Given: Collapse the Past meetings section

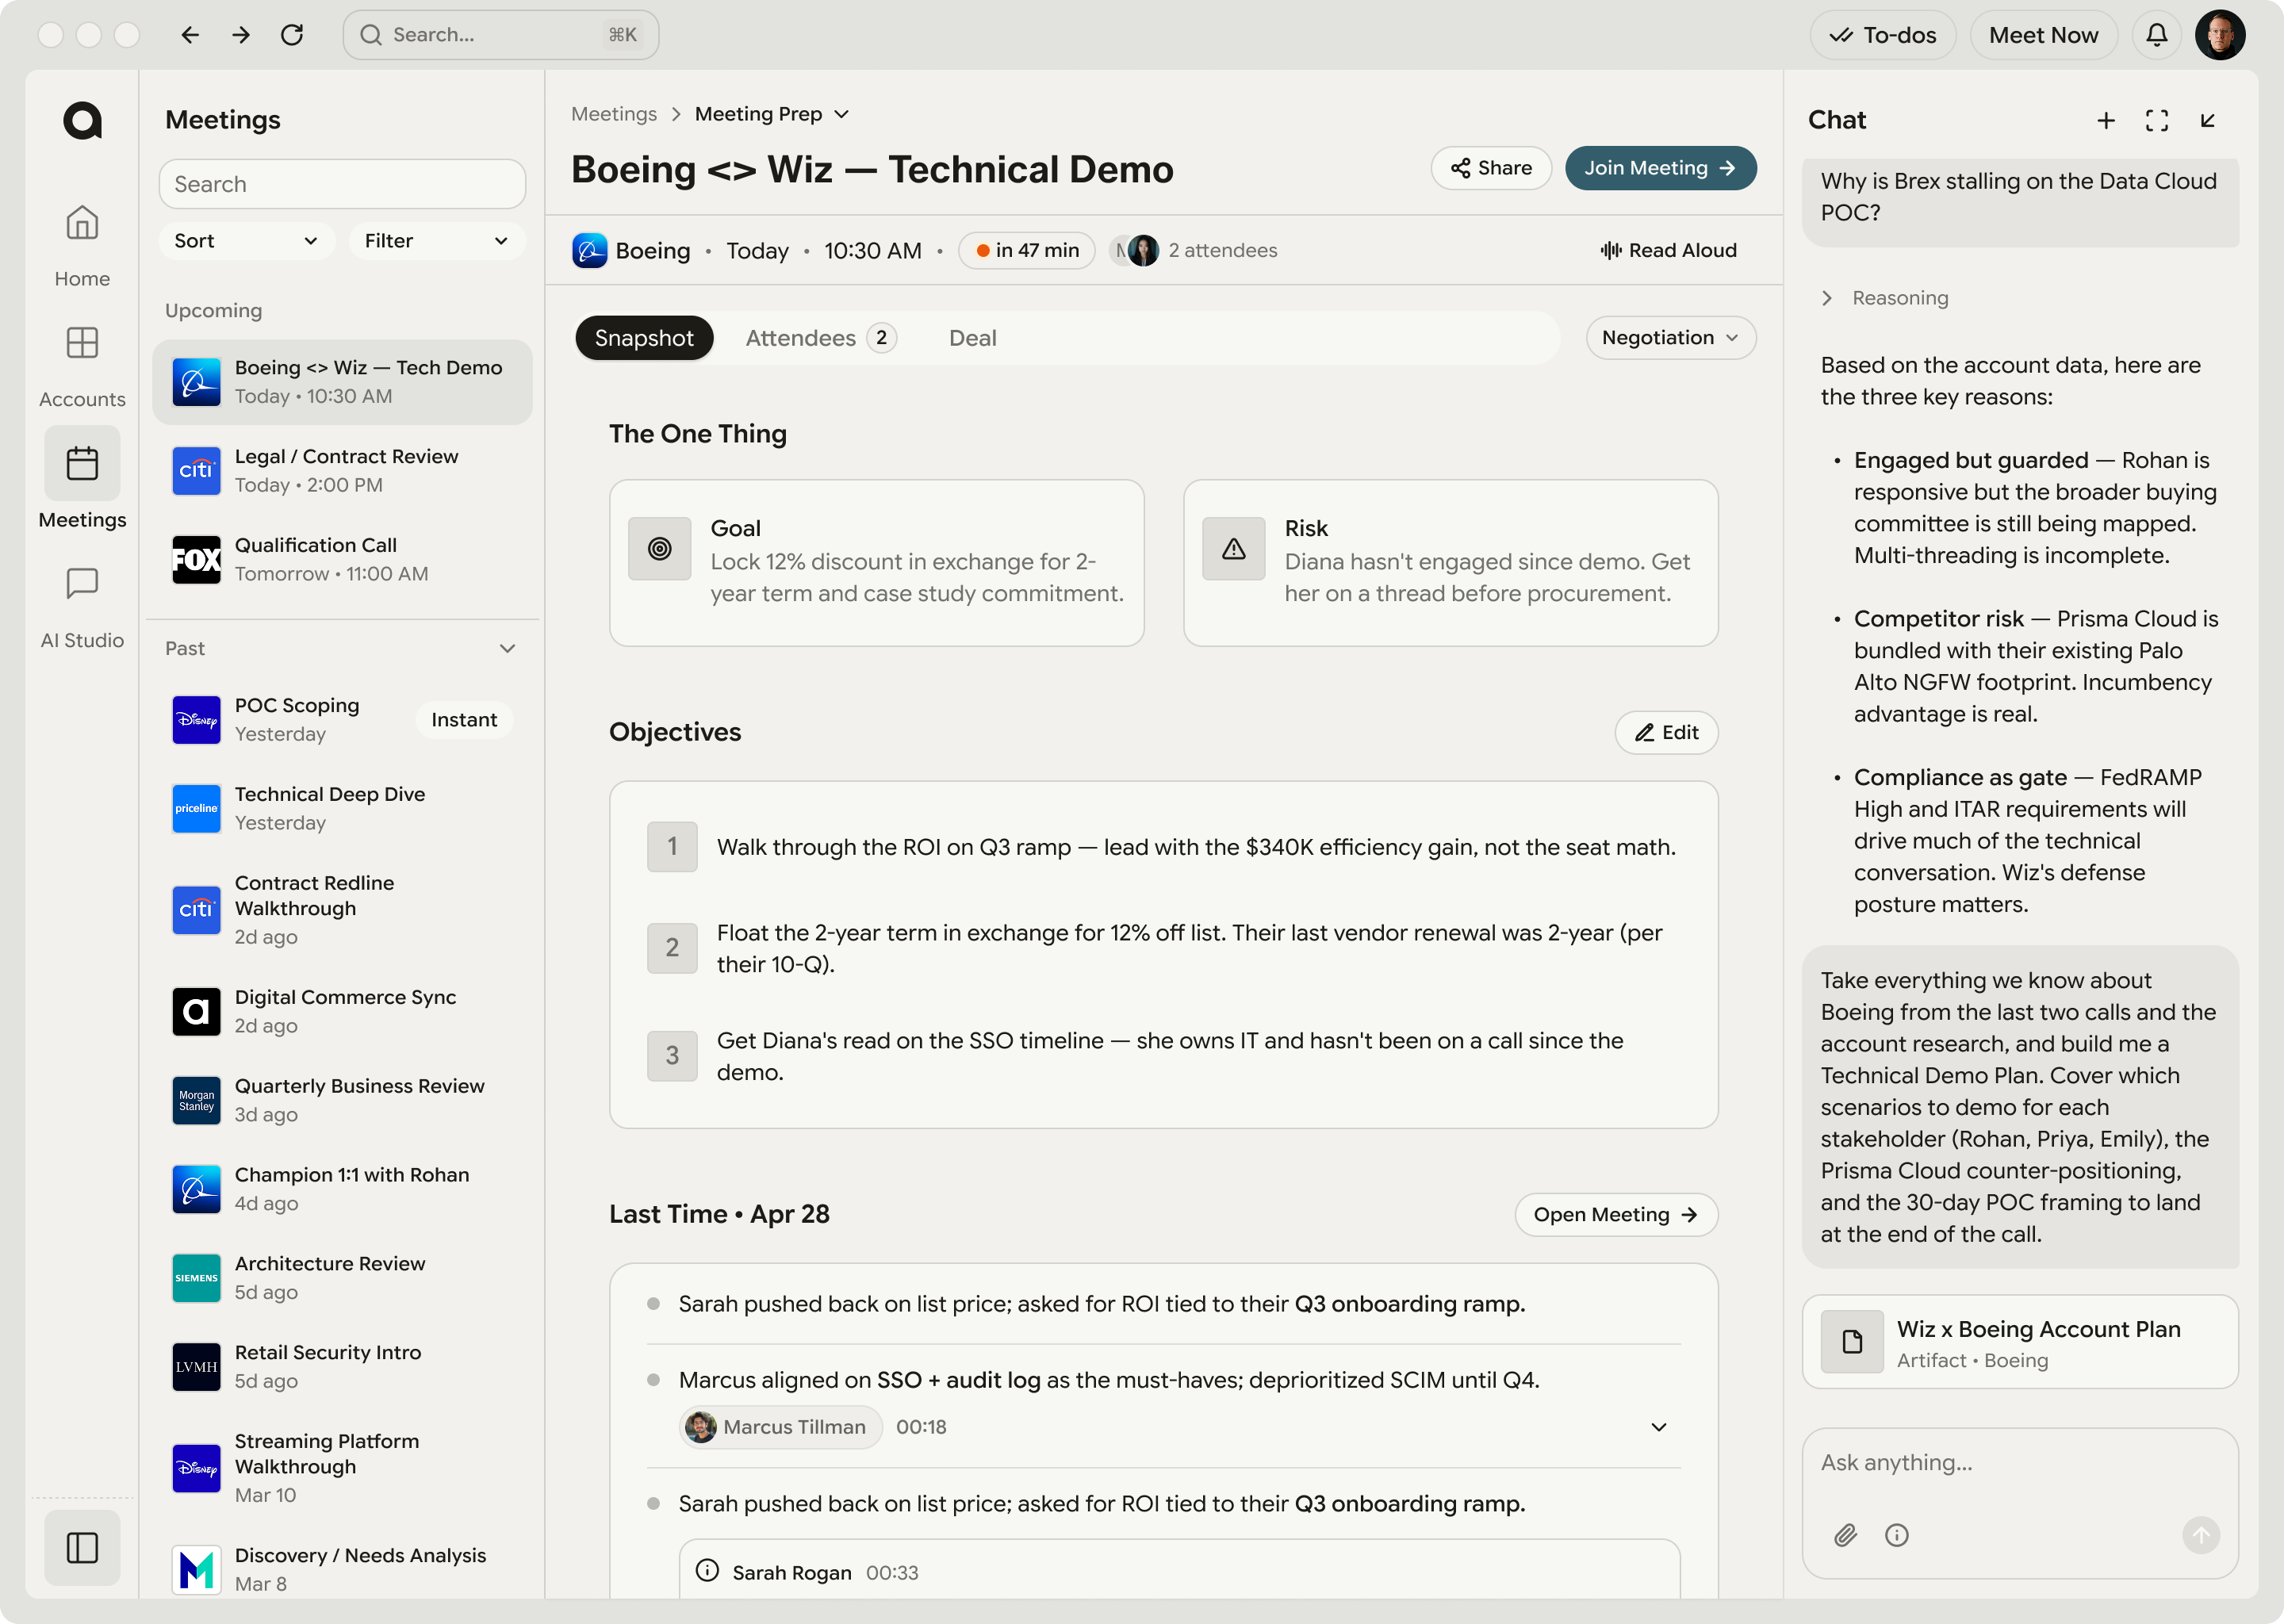Looking at the screenshot, I should tap(508, 649).
